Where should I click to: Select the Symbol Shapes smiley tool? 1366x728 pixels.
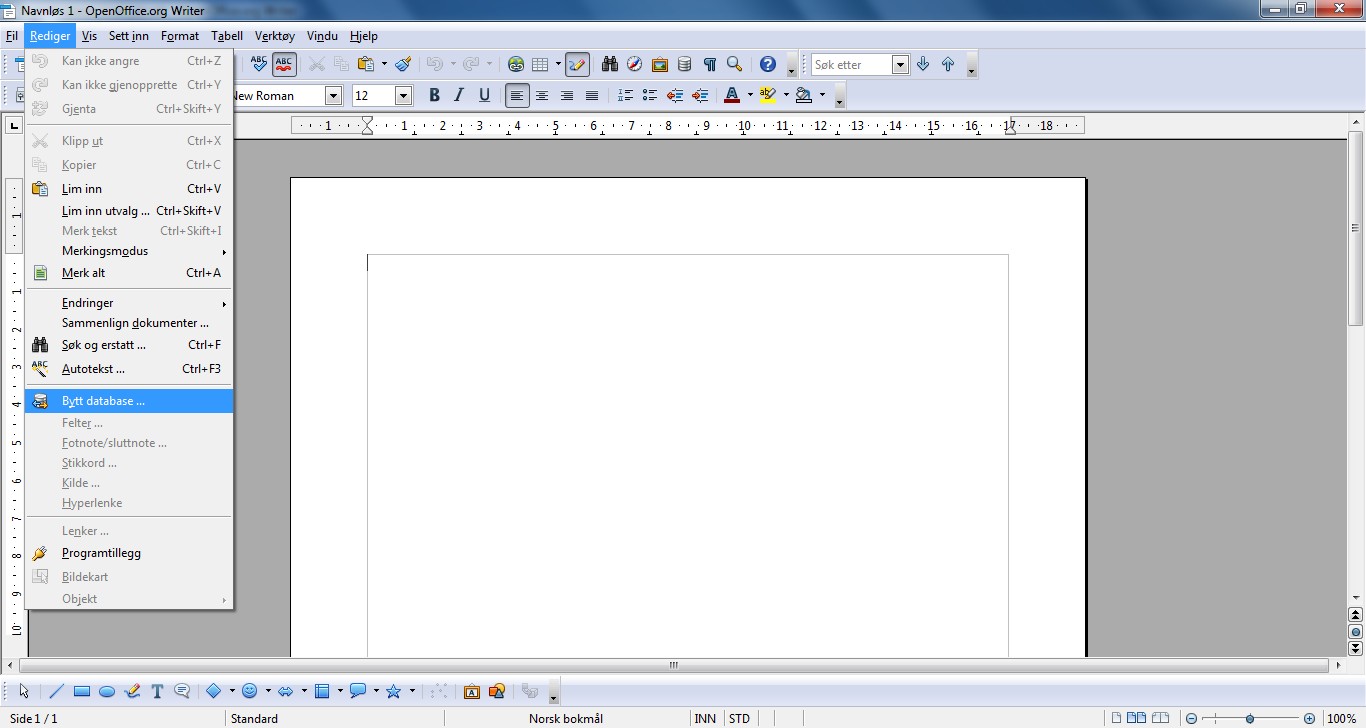(x=250, y=691)
